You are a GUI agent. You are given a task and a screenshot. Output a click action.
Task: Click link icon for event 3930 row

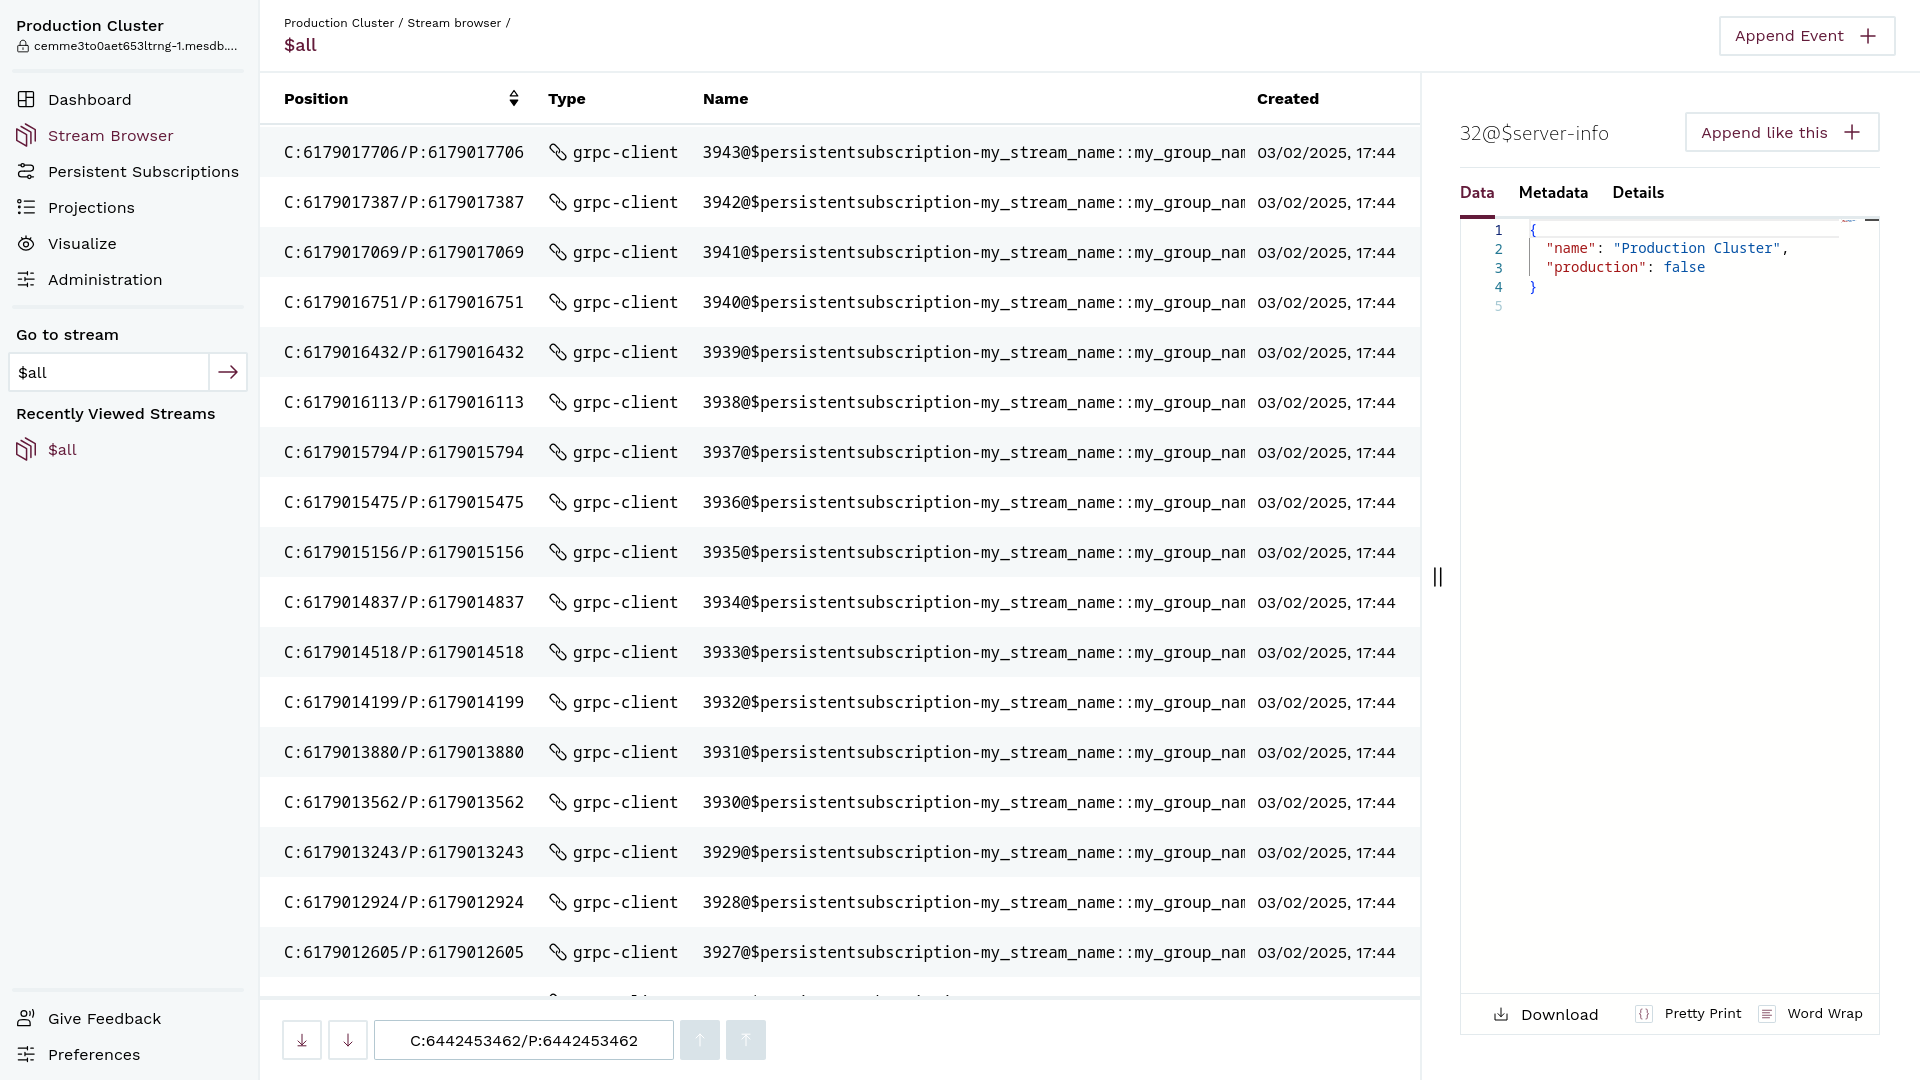coord(558,803)
